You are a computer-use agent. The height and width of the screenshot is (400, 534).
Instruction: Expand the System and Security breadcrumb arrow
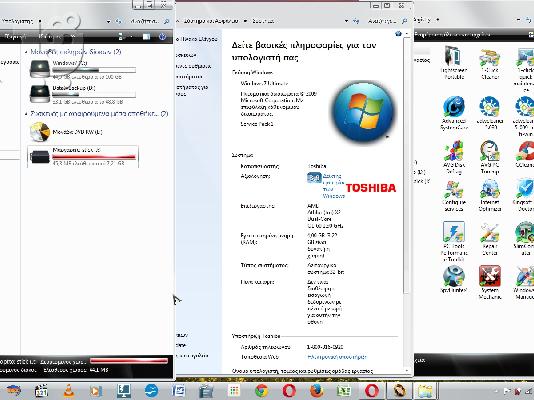click(245, 21)
